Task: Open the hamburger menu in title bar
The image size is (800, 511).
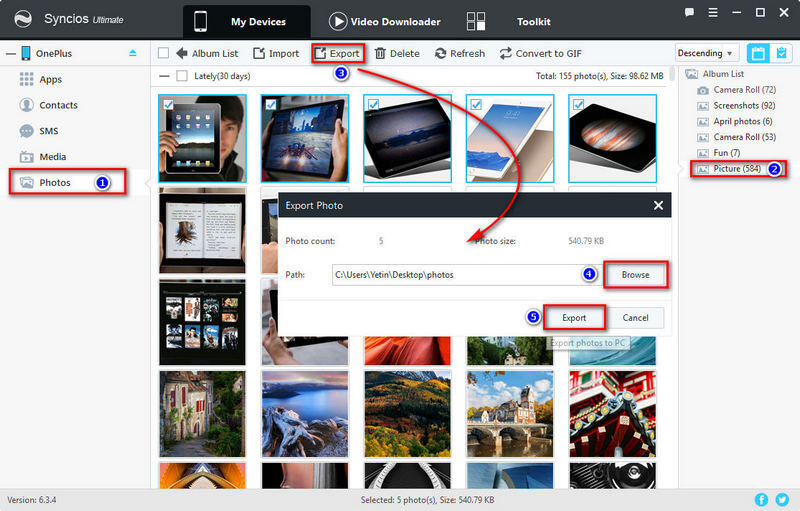Action: click(714, 14)
